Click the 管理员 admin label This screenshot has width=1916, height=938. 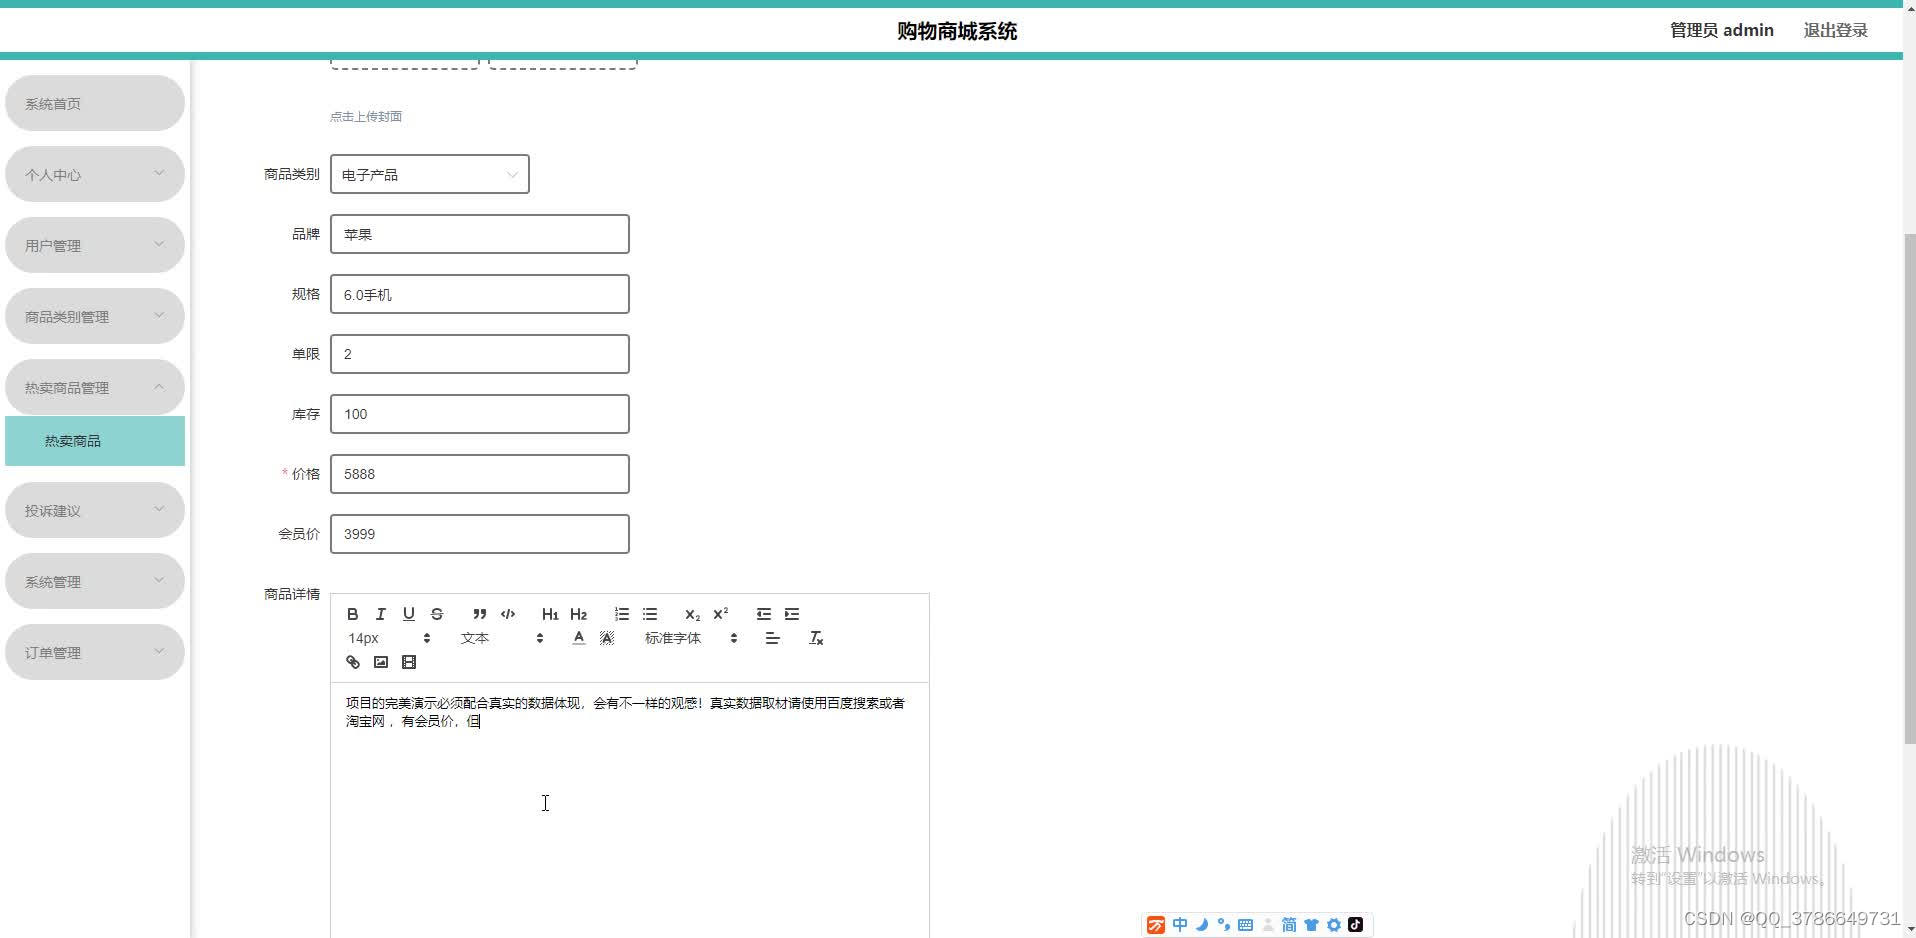[x=1721, y=30]
